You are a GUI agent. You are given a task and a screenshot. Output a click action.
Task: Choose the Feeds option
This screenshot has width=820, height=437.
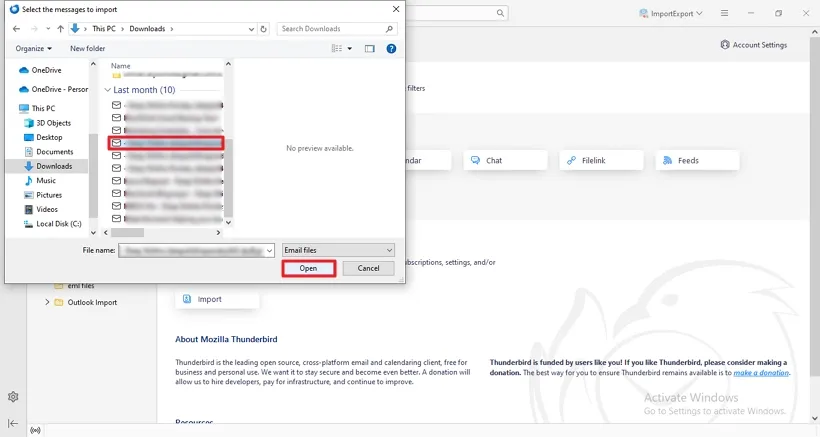pyautogui.click(x=698, y=160)
